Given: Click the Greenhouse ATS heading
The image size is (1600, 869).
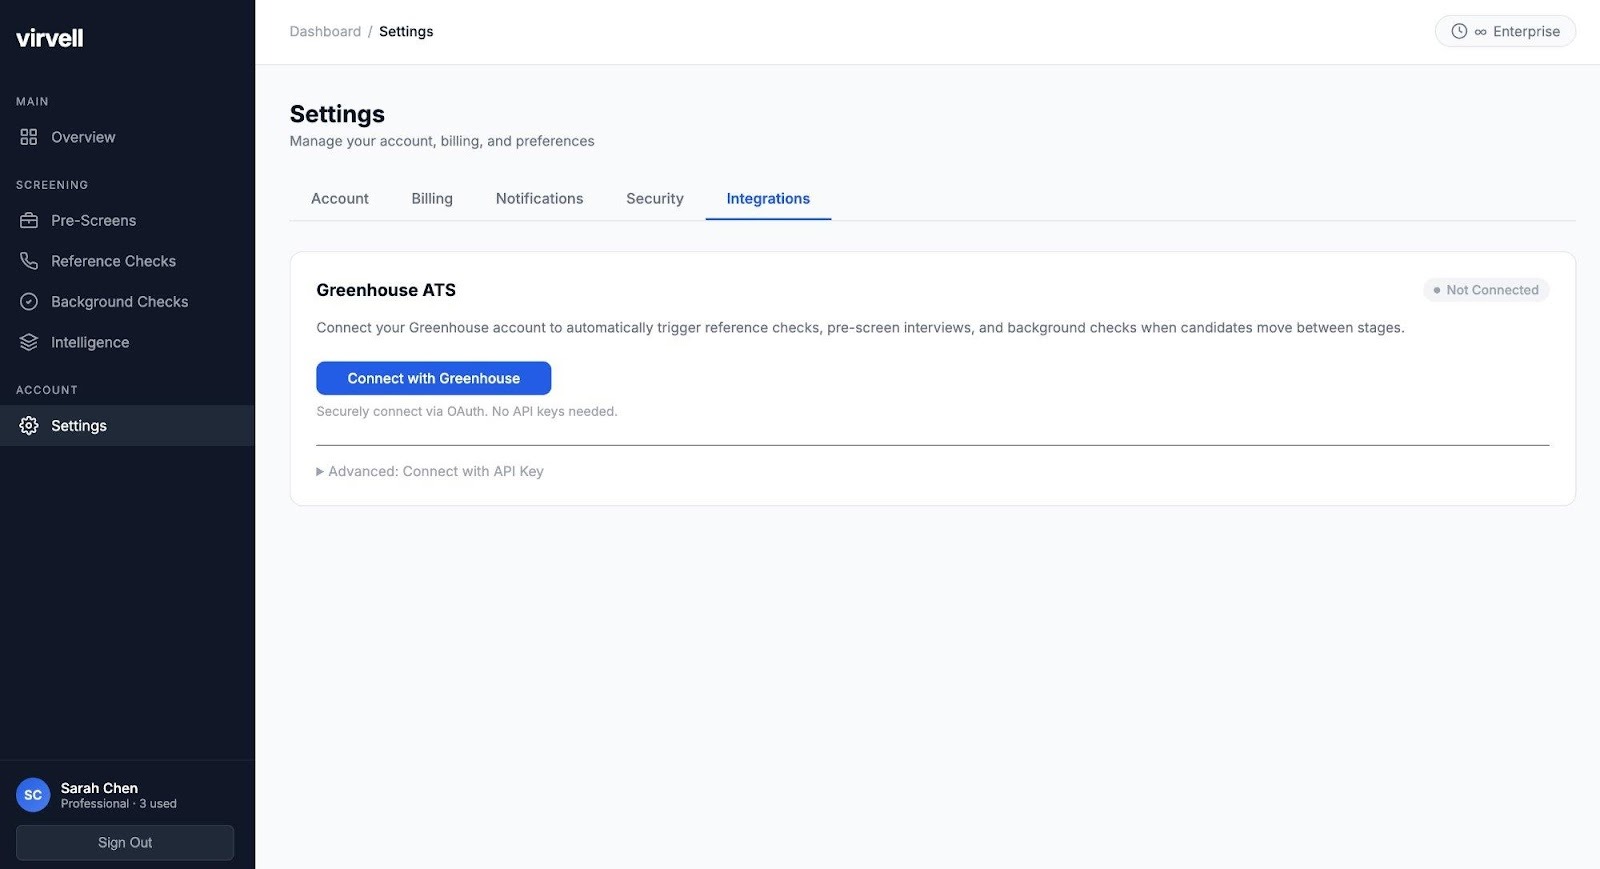Looking at the screenshot, I should coord(386,290).
